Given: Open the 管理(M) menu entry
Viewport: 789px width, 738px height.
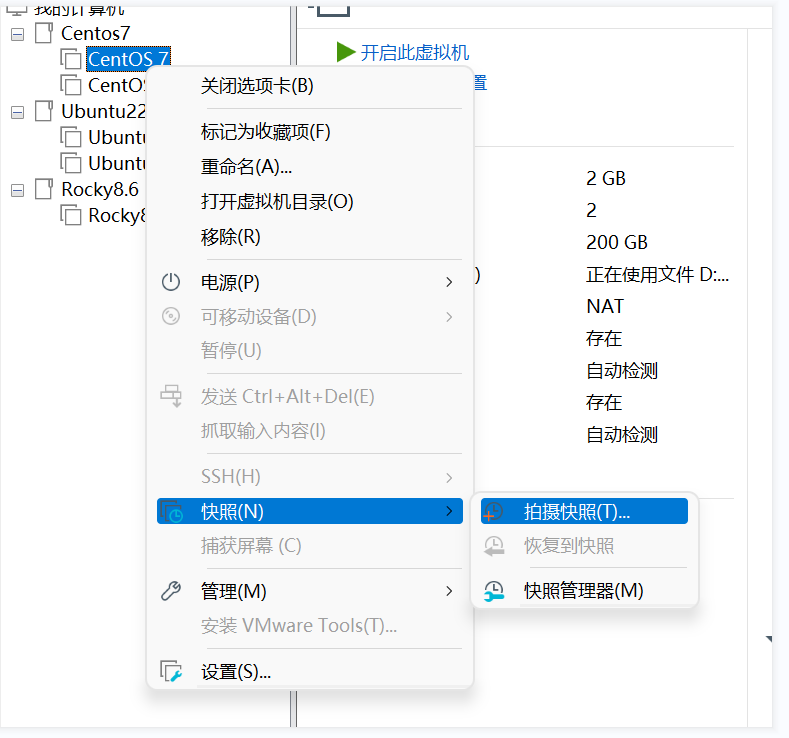Looking at the screenshot, I should coord(309,591).
